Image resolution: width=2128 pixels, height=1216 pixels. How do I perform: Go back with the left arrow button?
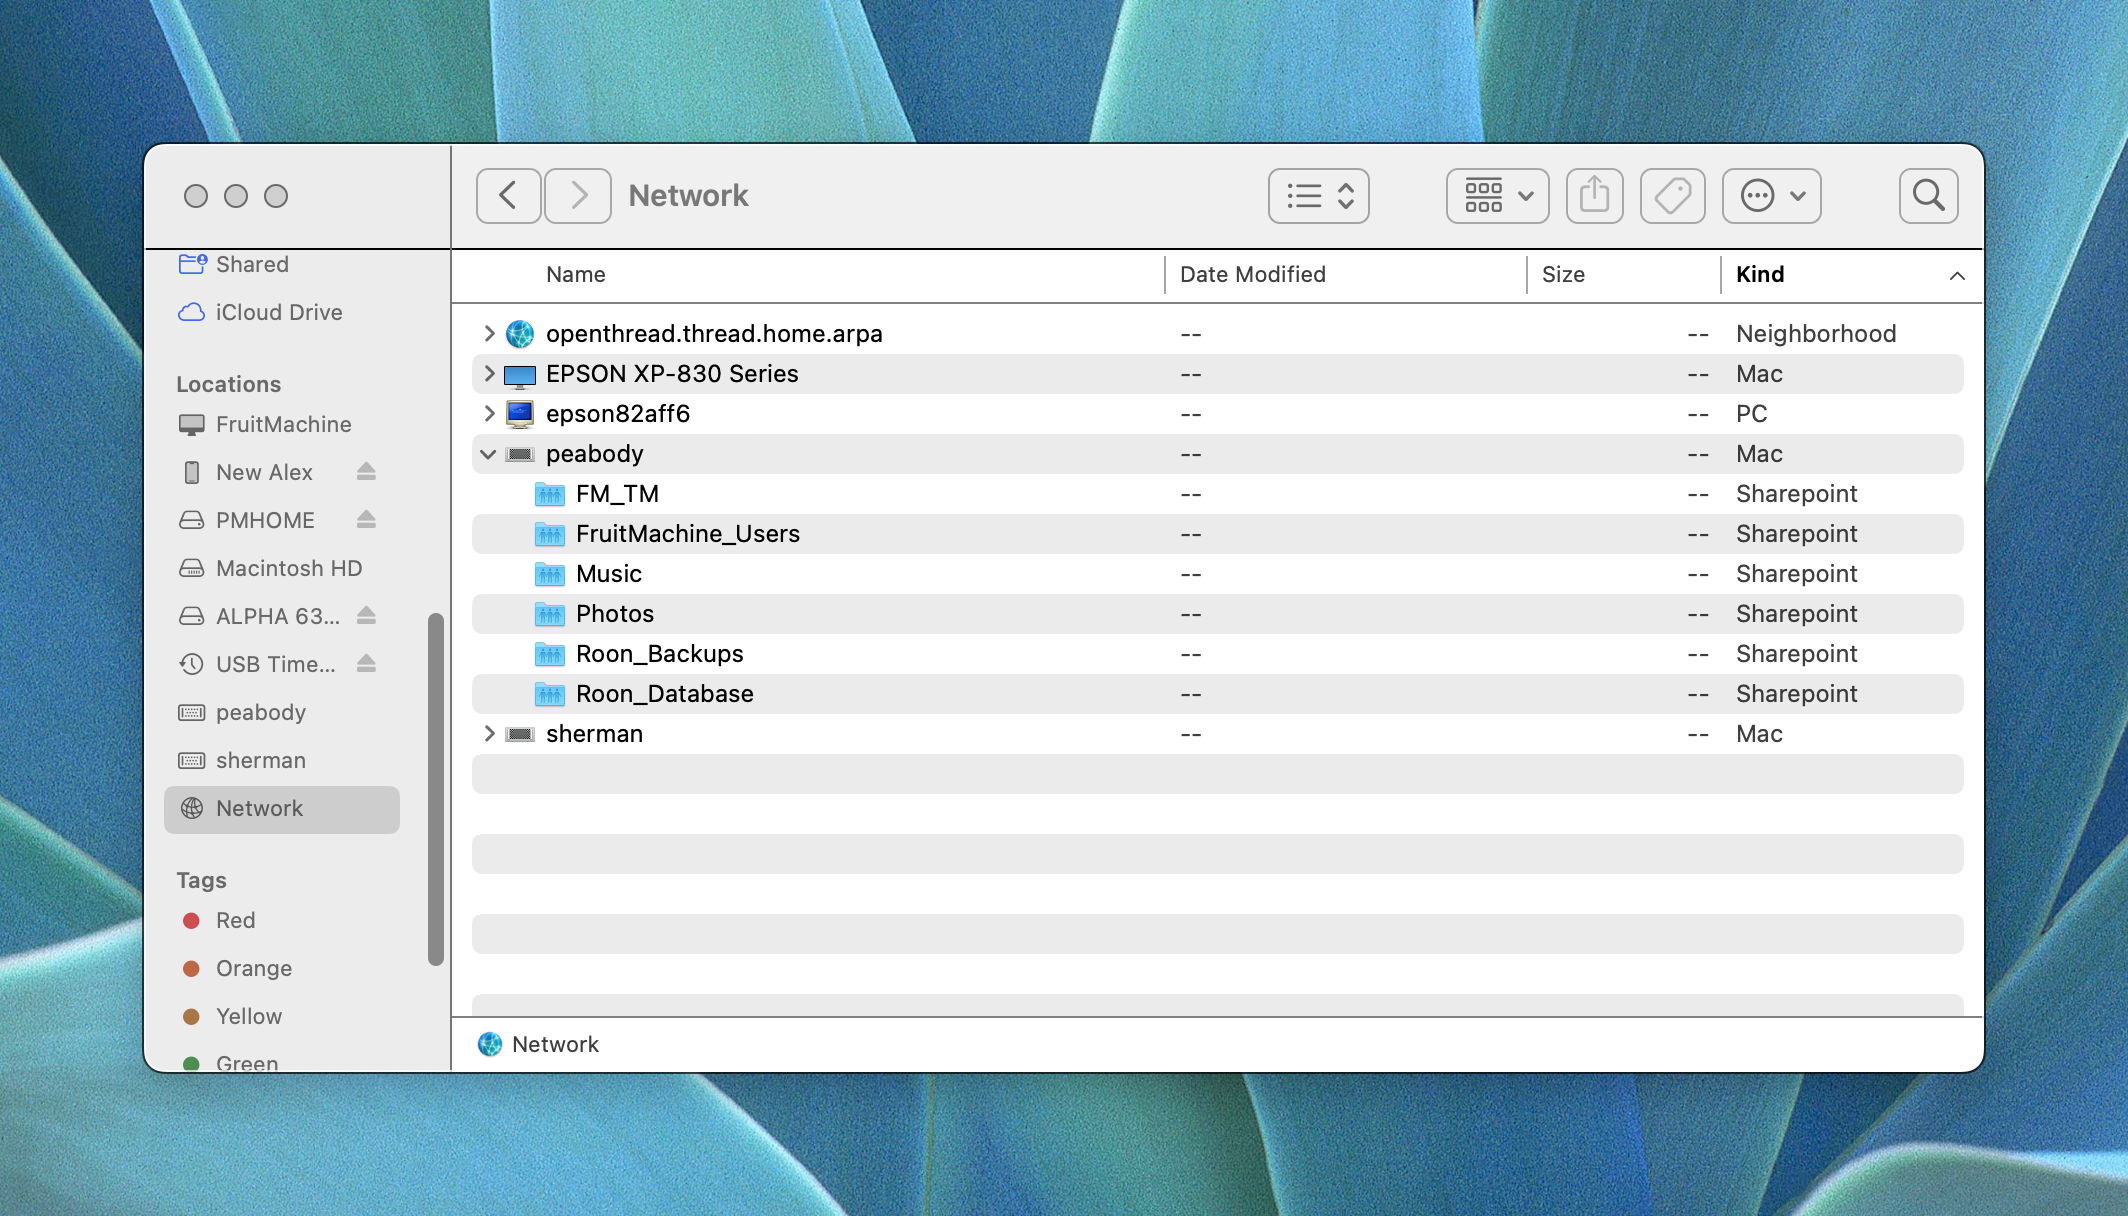(x=509, y=196)
